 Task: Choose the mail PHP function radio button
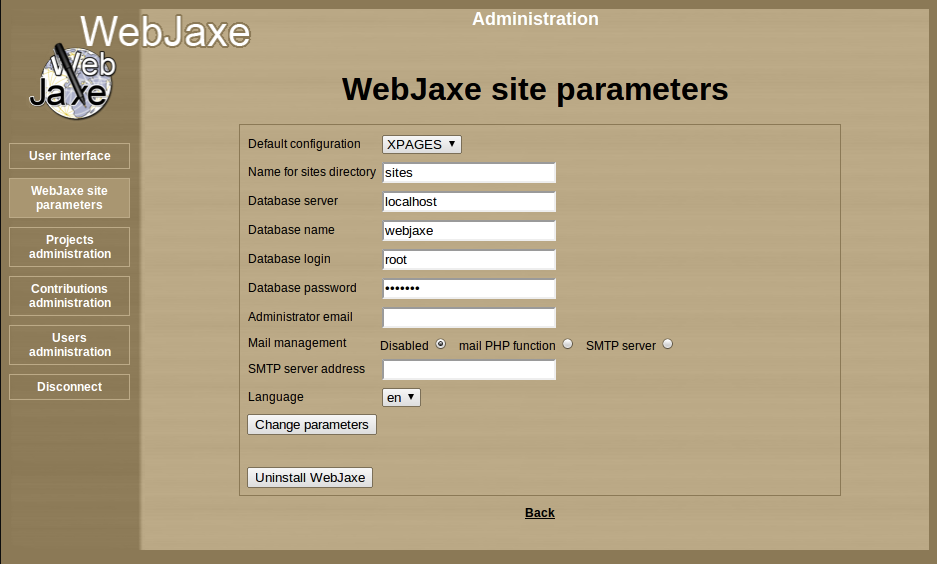pos(568,344)
